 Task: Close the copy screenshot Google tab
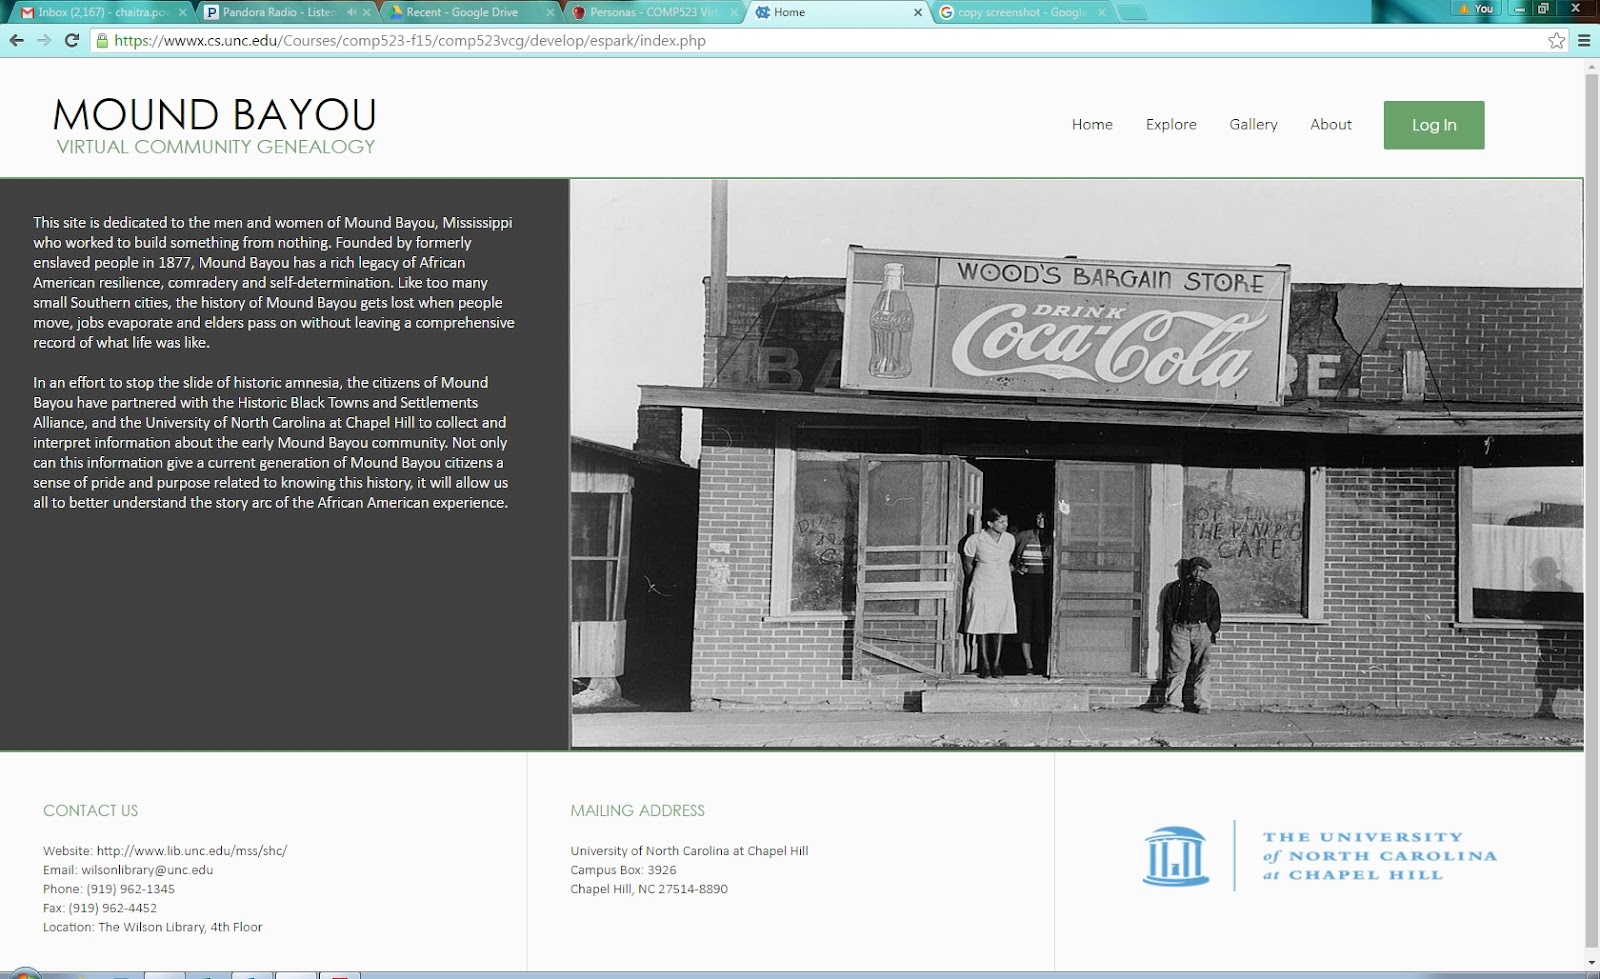tap(1101, 12)
